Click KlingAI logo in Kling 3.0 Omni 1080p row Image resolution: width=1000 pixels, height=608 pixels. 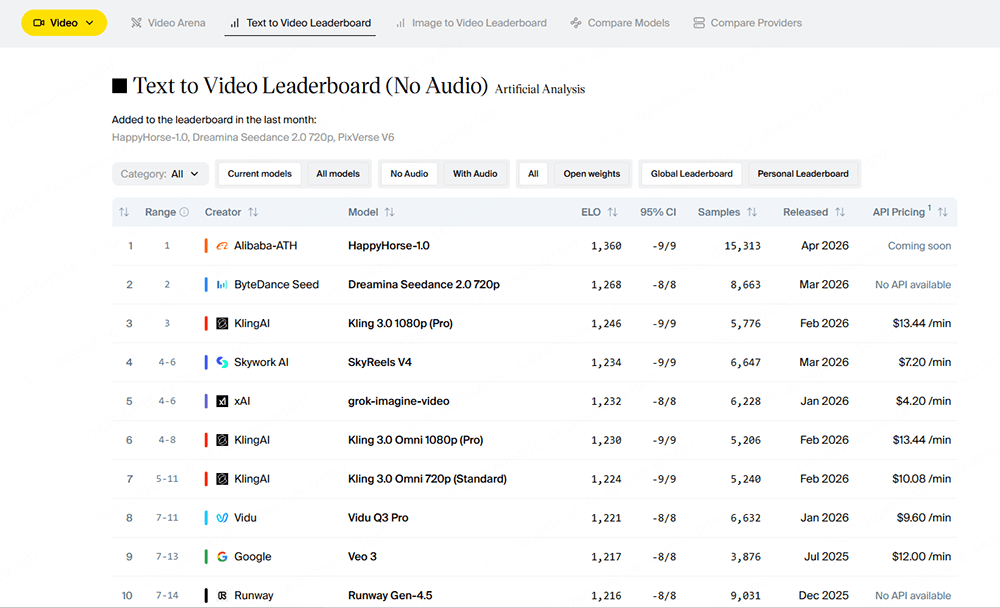[x=222, y=440]
